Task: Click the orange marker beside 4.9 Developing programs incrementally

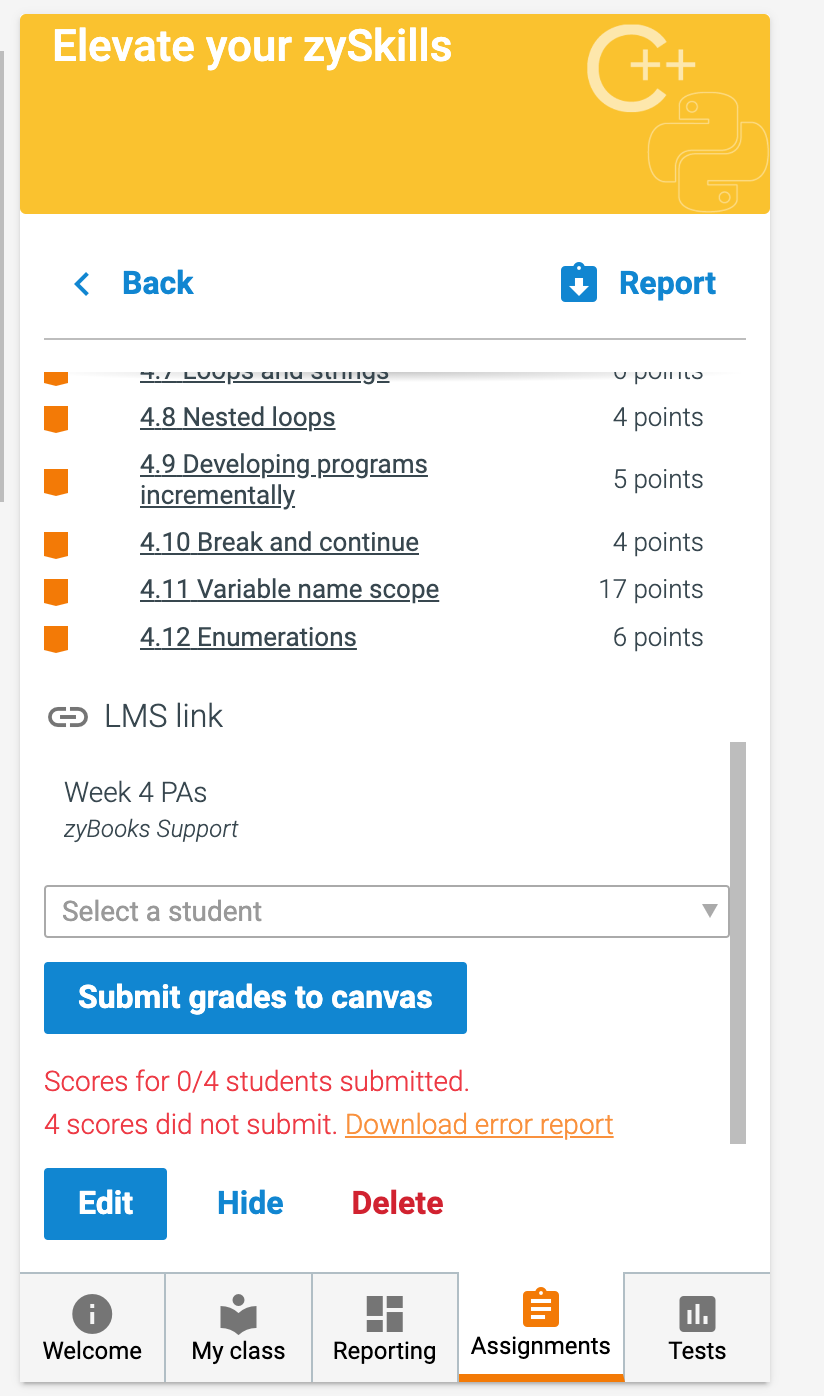Action: click(56, 481)
